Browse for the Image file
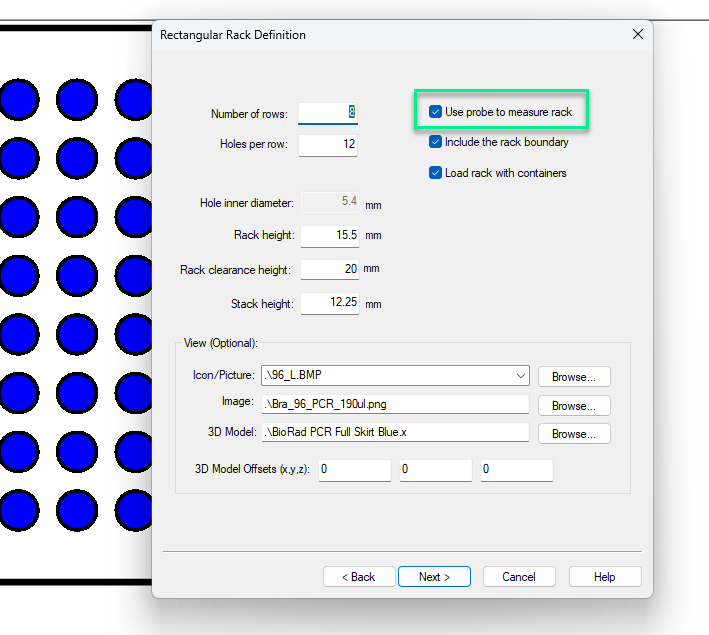Image resolution: width=709 pixels, height=635 pixels. click(x=573, y=406)
